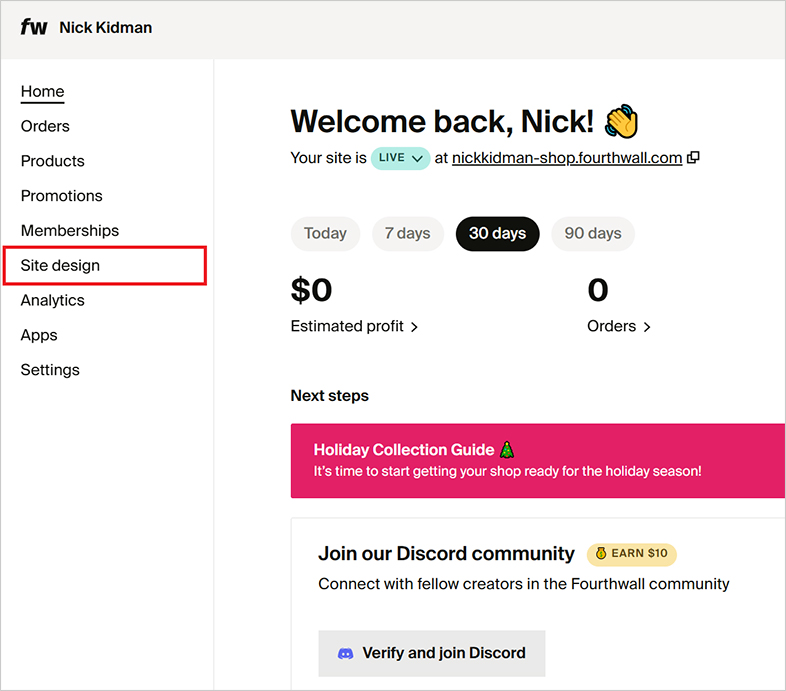Viewport: 786px width, 691px height.
Task: Open Orders in the sidebar
Action: (45, 126)
